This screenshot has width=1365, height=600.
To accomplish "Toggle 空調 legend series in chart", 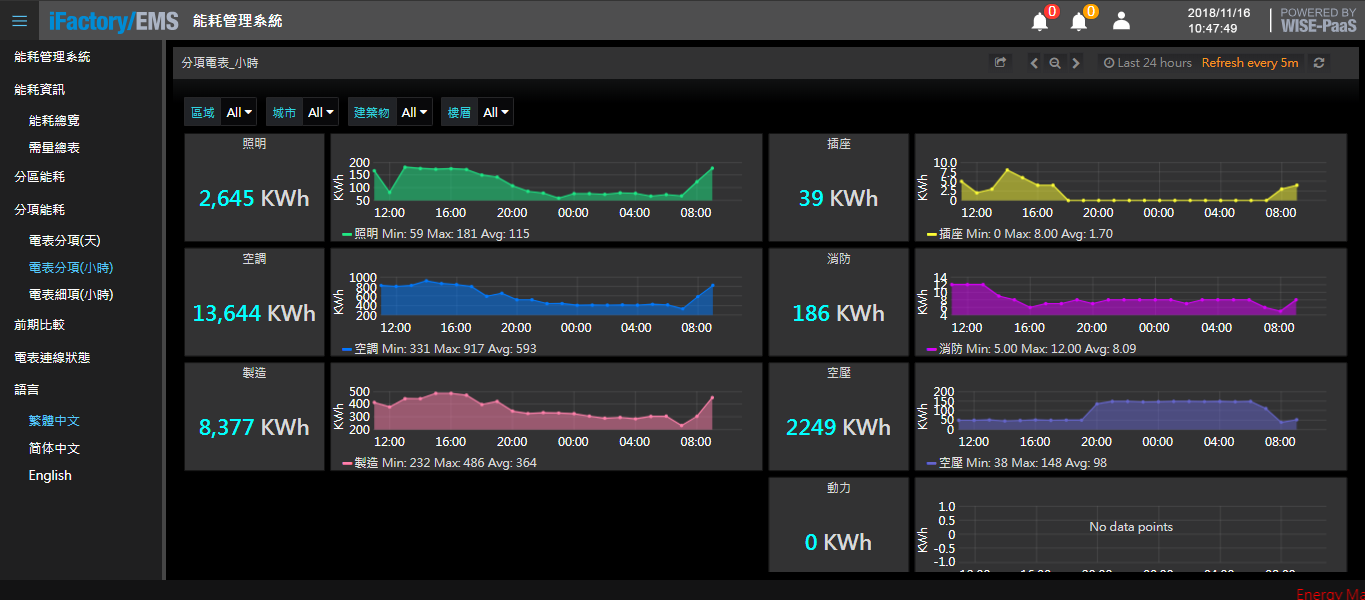I will coord(366,349).
